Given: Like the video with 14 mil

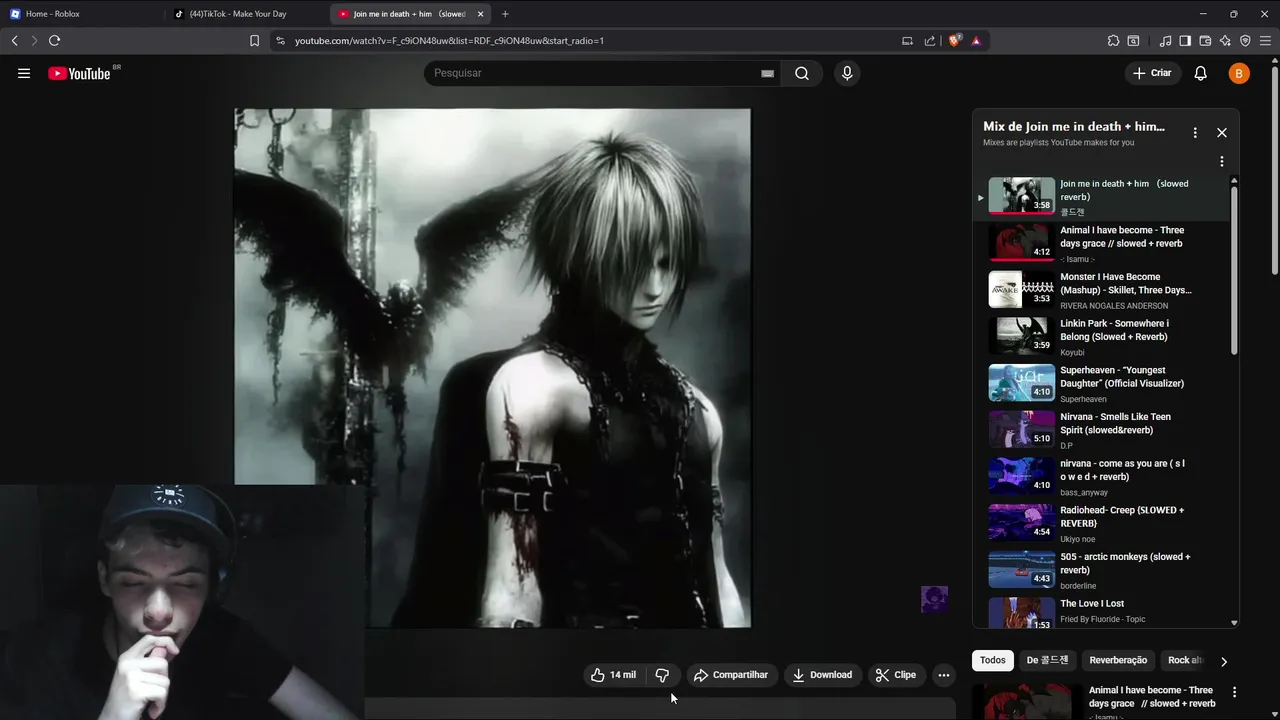Looking at the screenshot, I should tap(613, 675).
